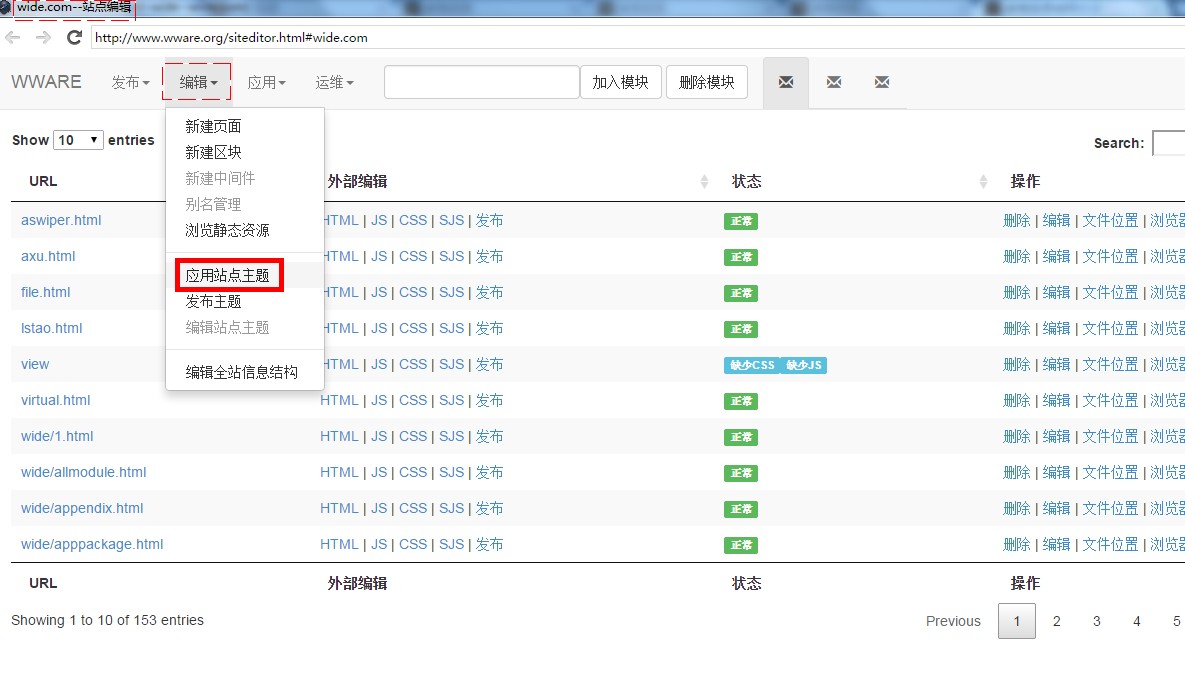Sort by 外部编辑 column sort arrows
Image resolution: width=1185 pixels, height=683 pixels.
[x=704, y=182]
